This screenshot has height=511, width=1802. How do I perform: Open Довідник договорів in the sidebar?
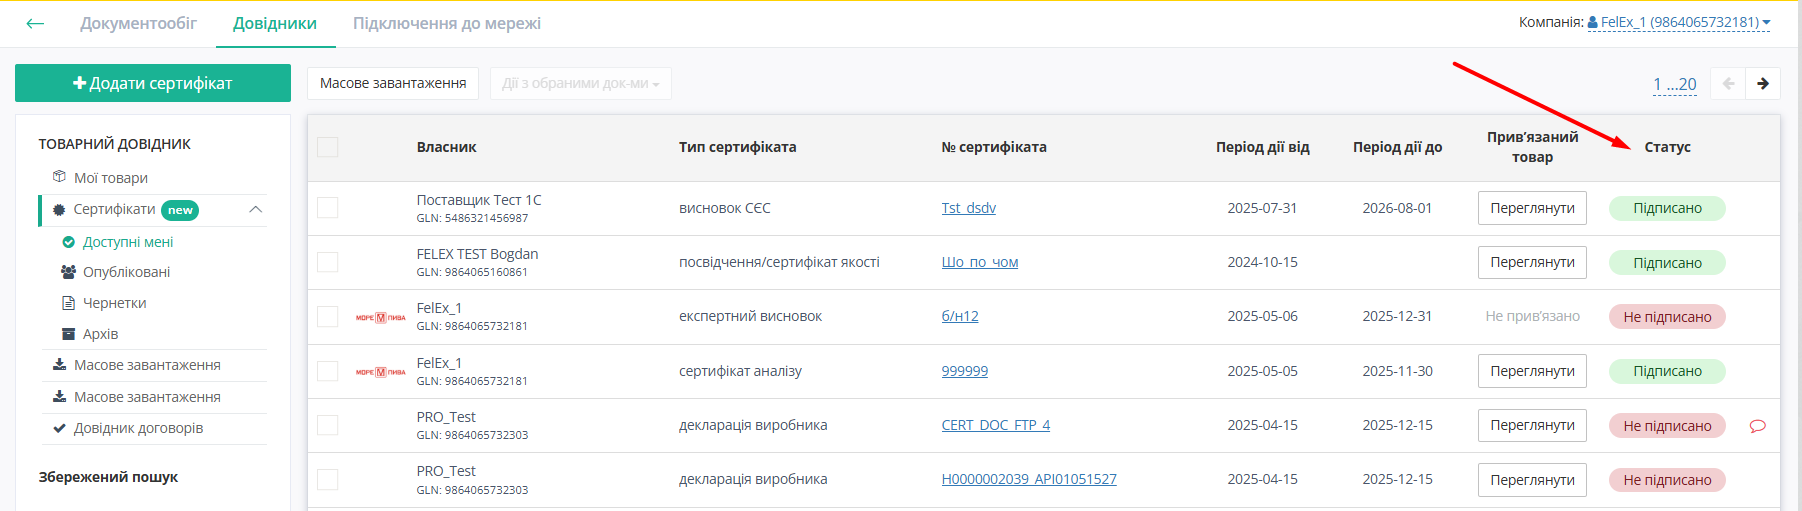[139, 428]
